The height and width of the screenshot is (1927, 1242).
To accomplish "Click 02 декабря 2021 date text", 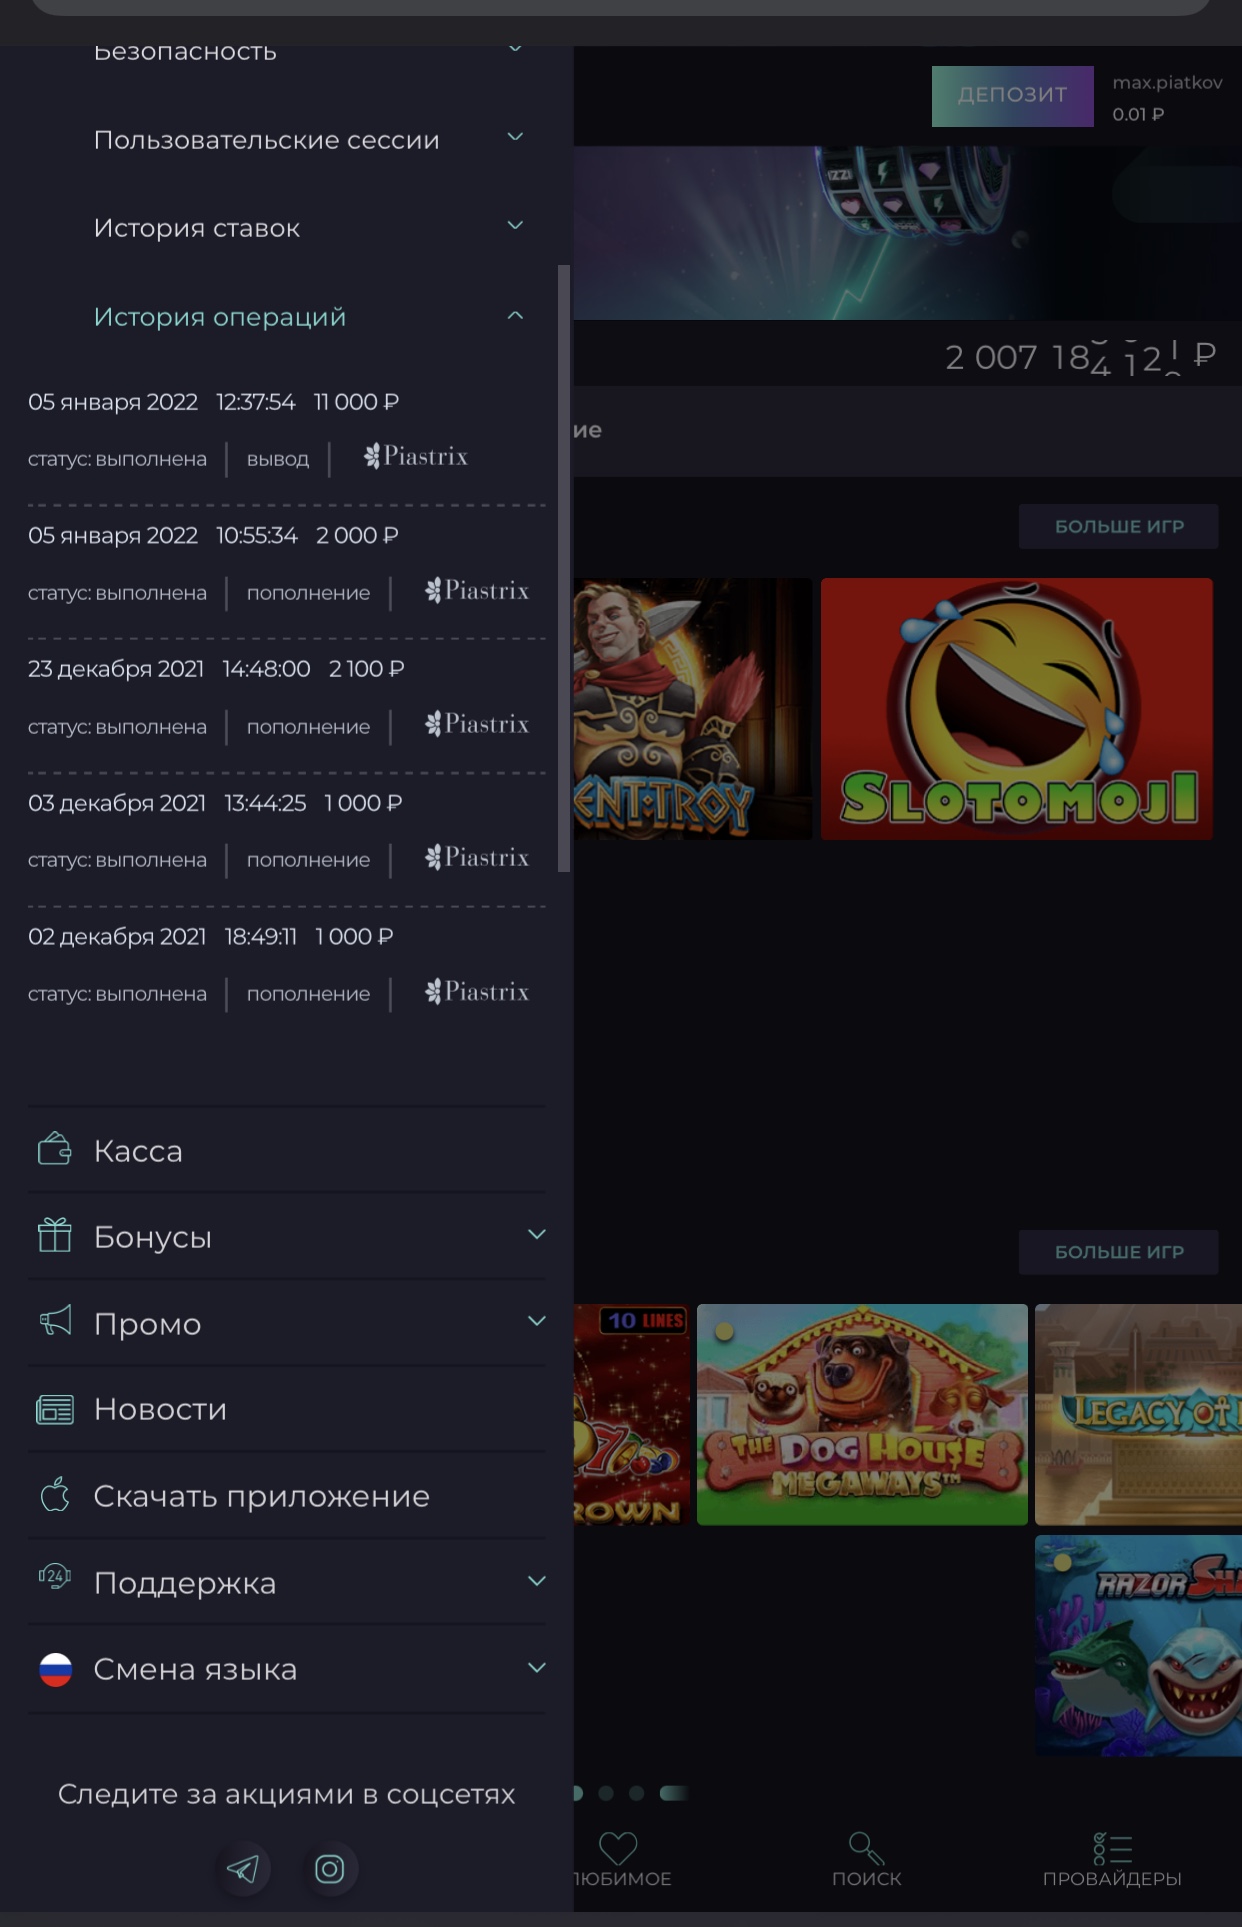I will tap(117, 937).
